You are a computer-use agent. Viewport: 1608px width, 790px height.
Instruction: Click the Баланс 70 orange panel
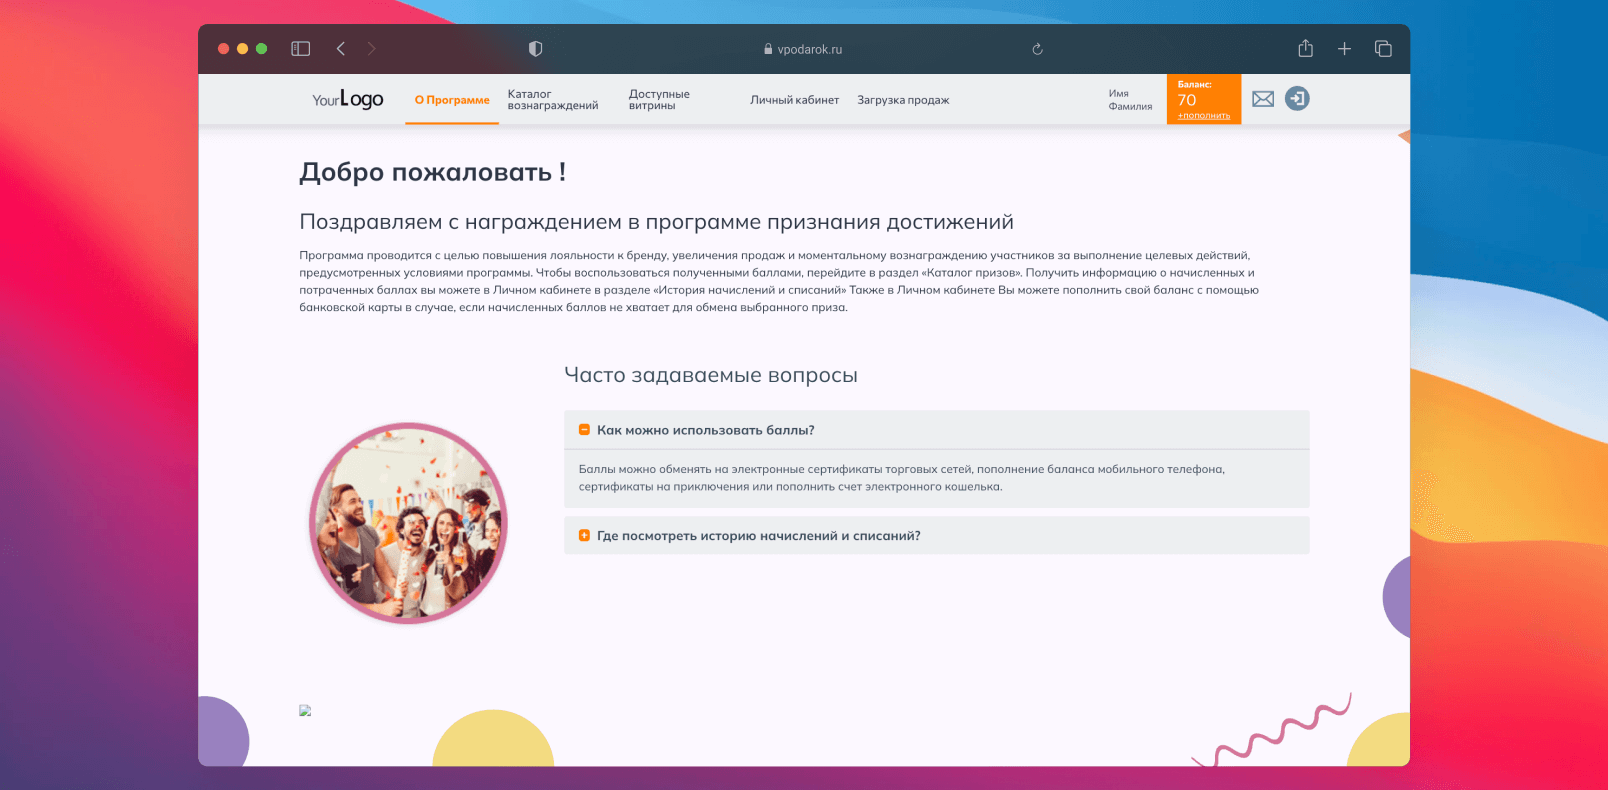pos(1204,99)
